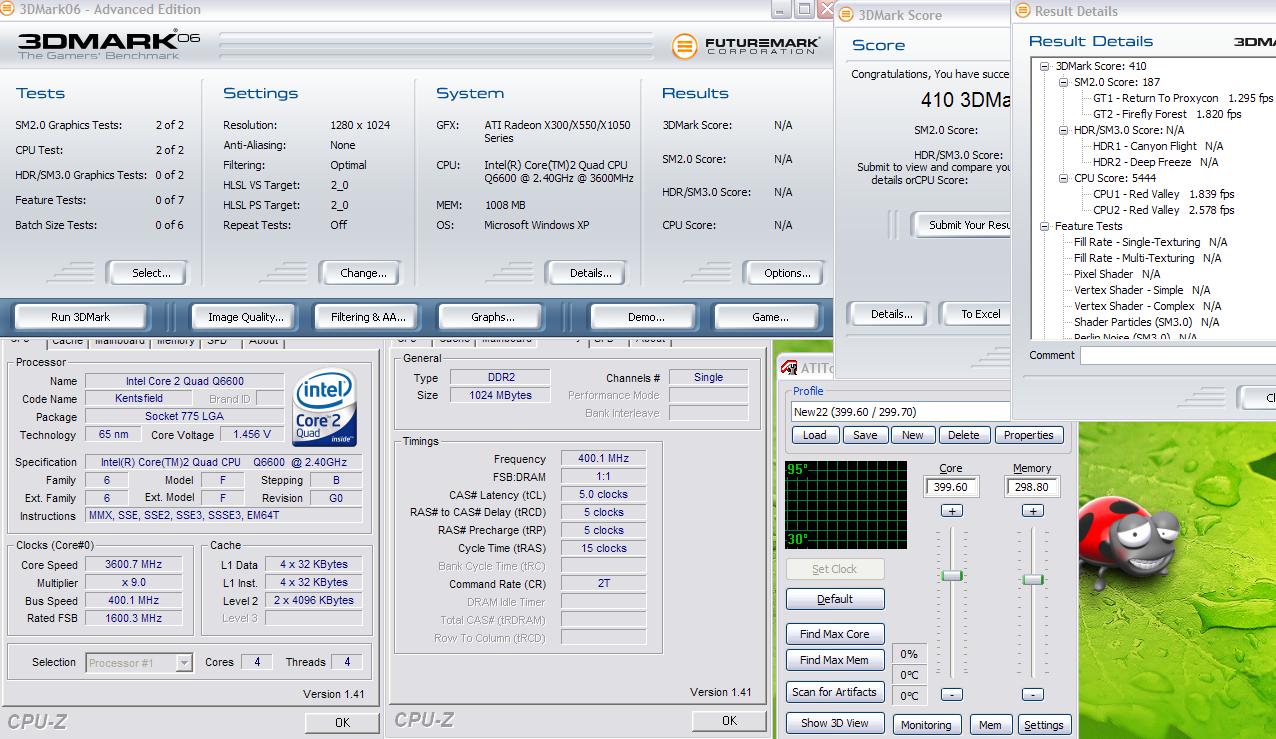Select HDR1 - Canyon Flight row
The image size is (1276, 739).
coord(1157,146)
